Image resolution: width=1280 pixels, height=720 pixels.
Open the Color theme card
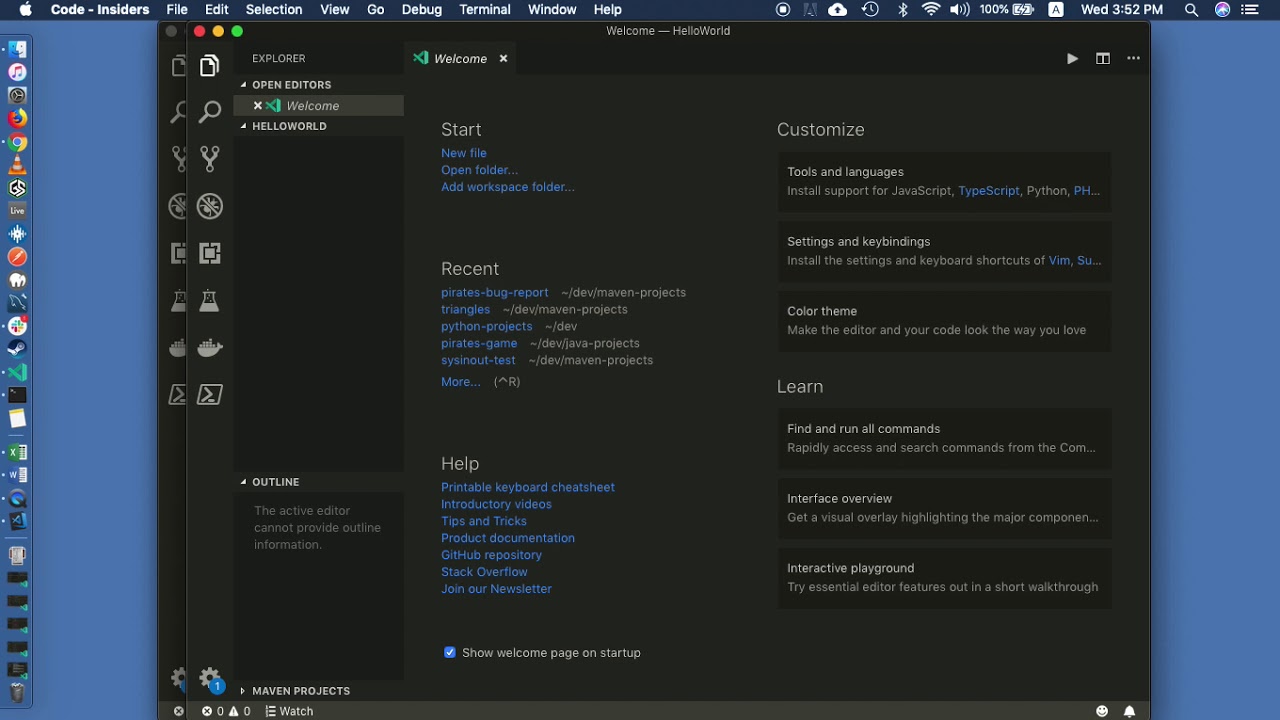tap(944, 321)
